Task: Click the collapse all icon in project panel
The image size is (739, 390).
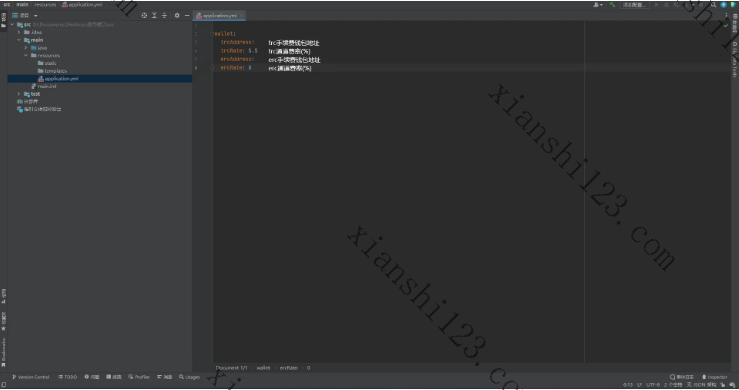Action: click(164, 16)
